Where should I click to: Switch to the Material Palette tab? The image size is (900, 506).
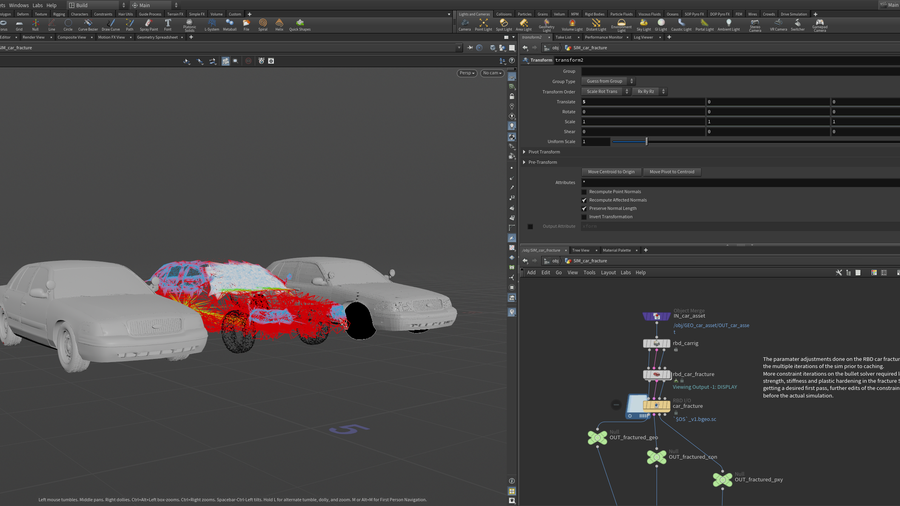pos(617,250)
